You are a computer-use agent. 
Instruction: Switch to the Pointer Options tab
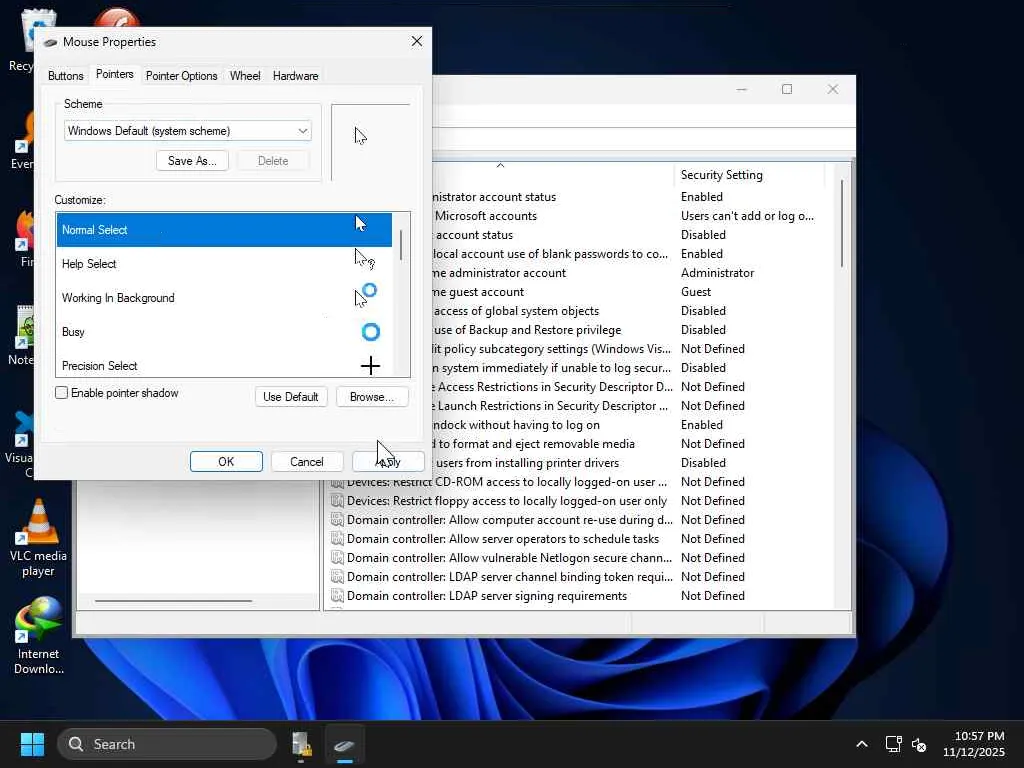click(x=181, y=76)
